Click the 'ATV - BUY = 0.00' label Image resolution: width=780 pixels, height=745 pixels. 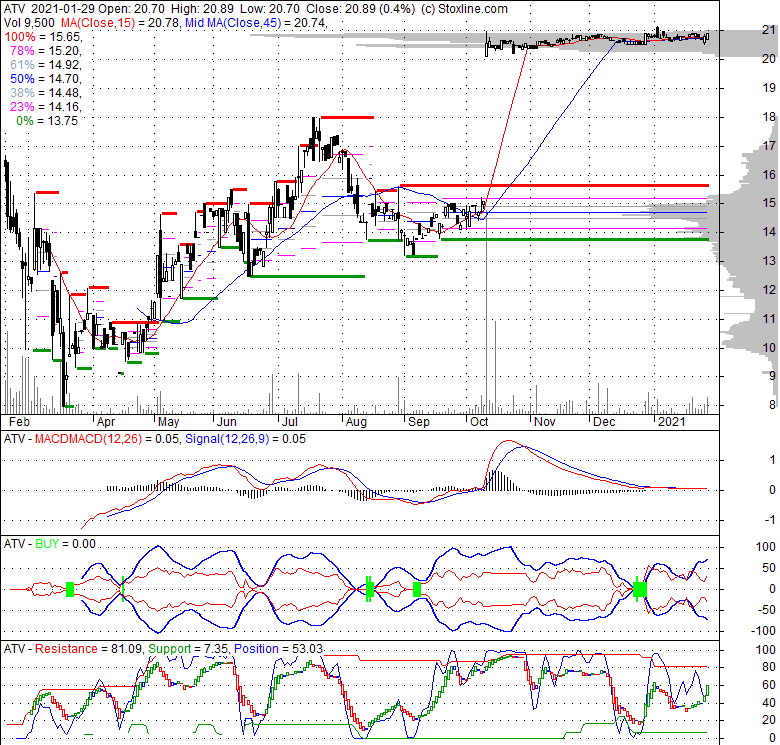pos(50,544)
